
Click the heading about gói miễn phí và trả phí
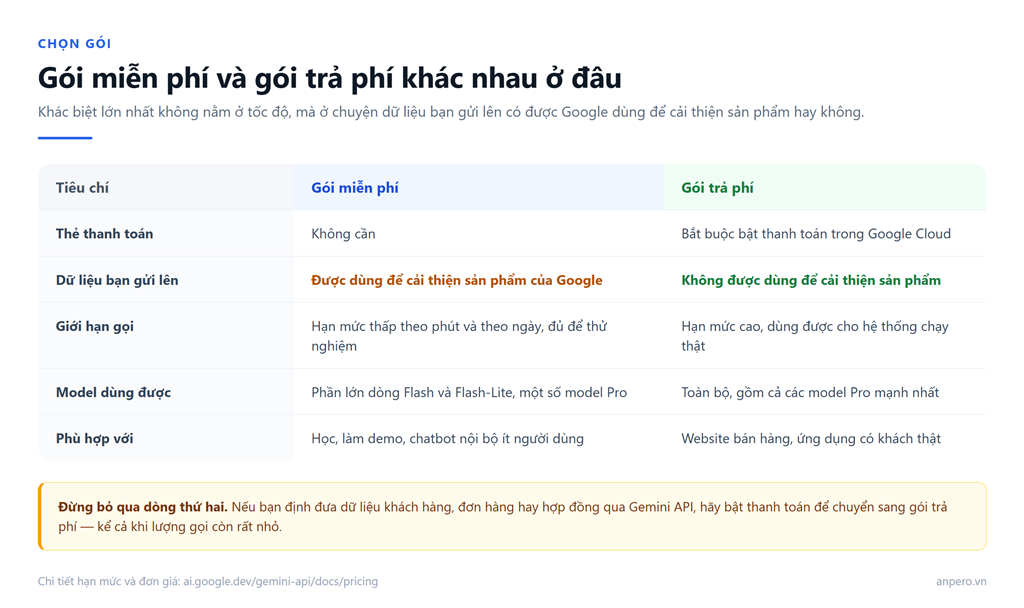tap(330, 78)
